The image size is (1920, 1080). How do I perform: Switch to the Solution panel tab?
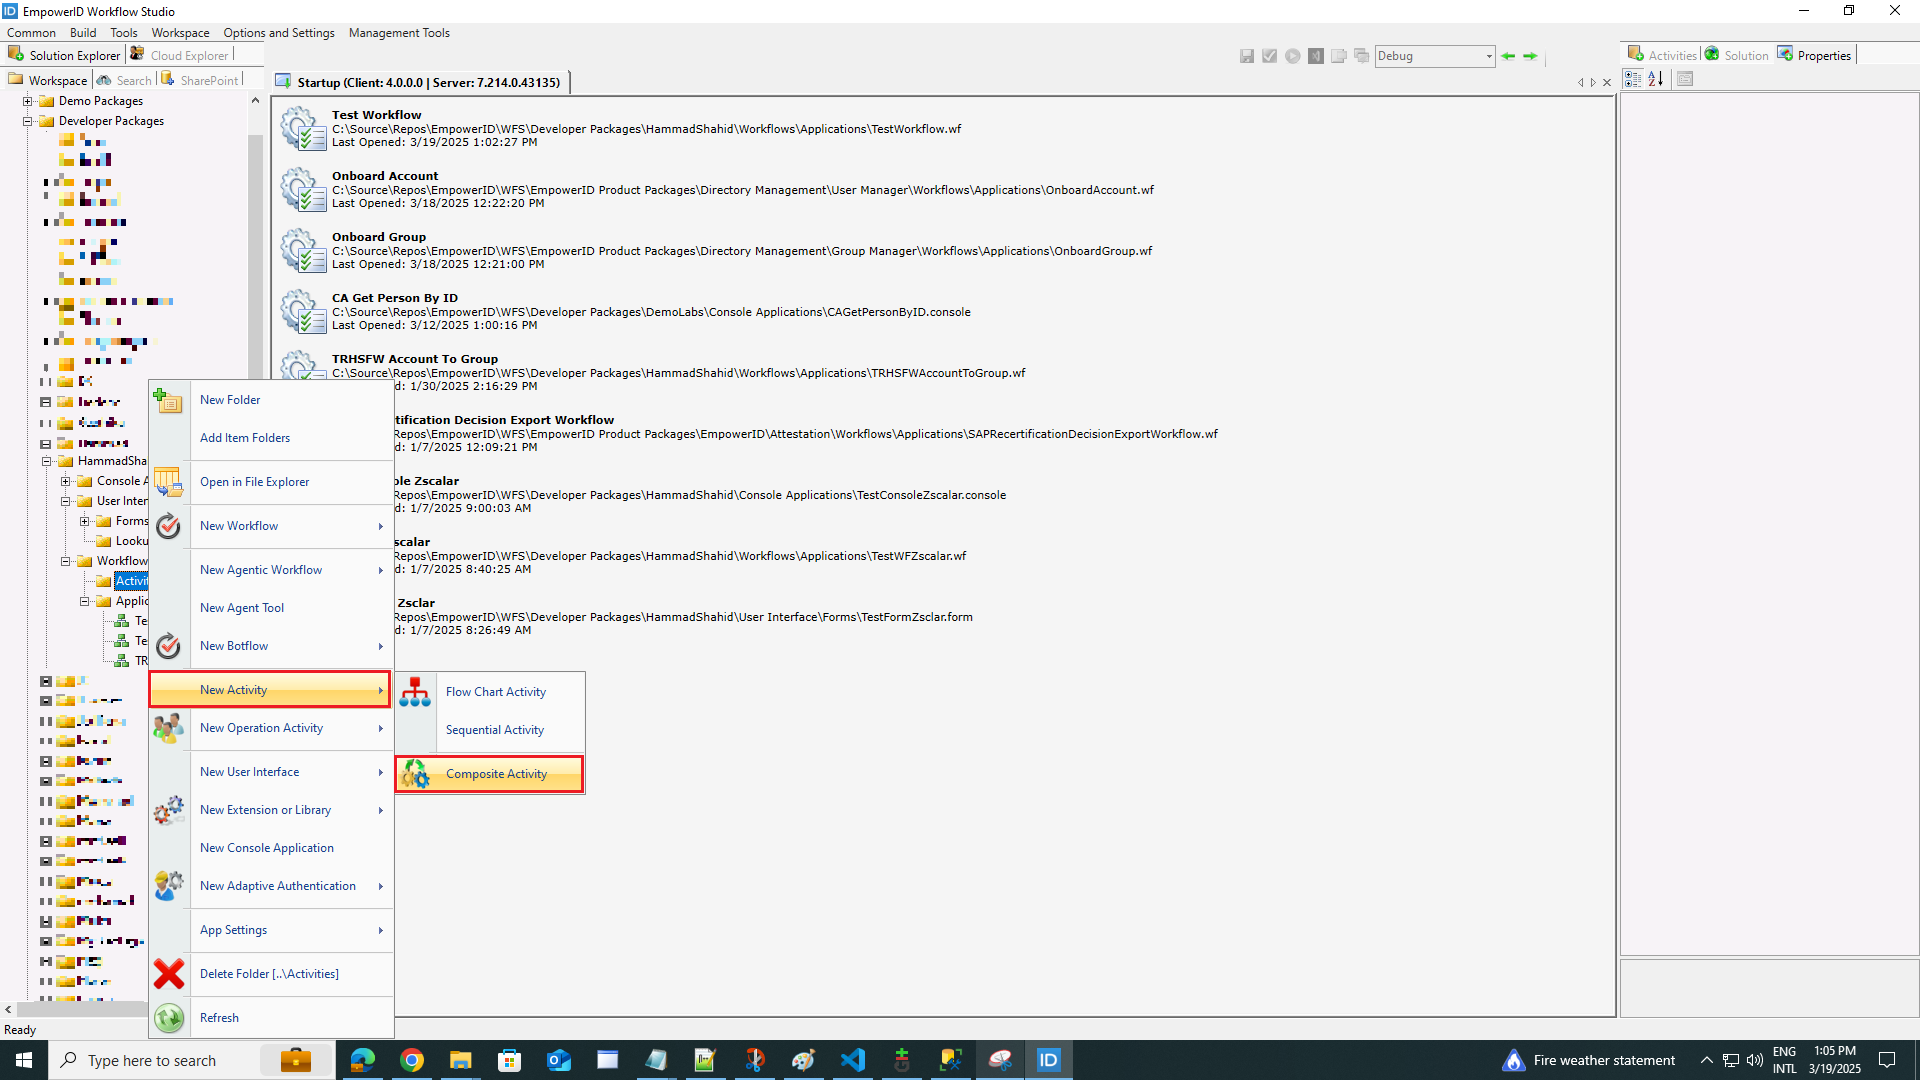point(1737,55)
